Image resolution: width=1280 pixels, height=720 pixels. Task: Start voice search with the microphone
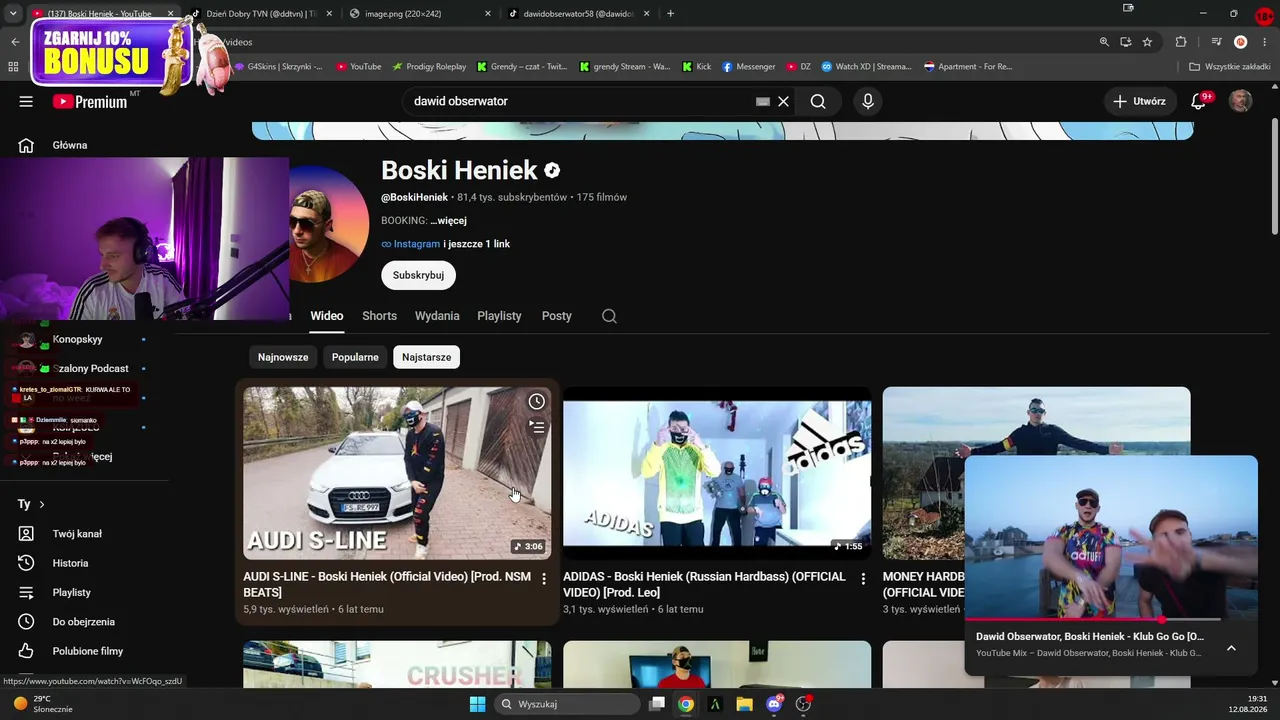868,101
